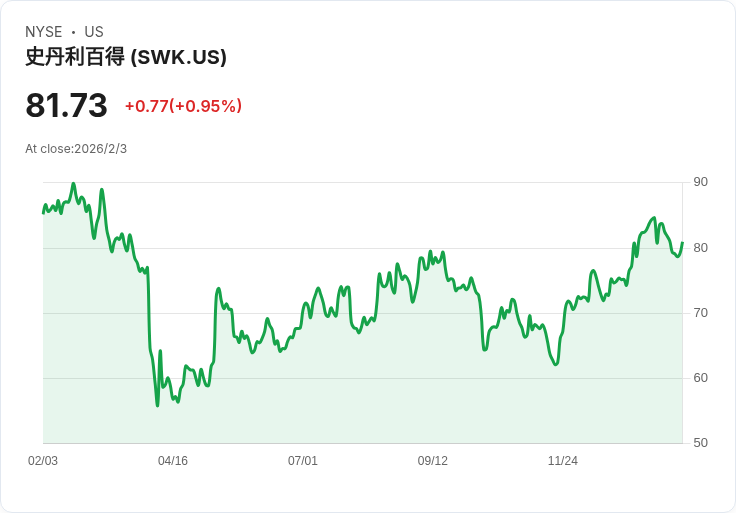Click the 09/12 date axis label
Screen dimensions: 736x513
(433, 461)
